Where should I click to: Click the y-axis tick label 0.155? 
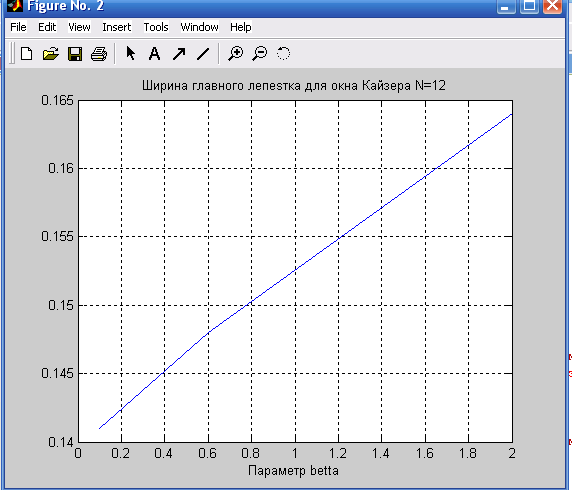[57, 236]
